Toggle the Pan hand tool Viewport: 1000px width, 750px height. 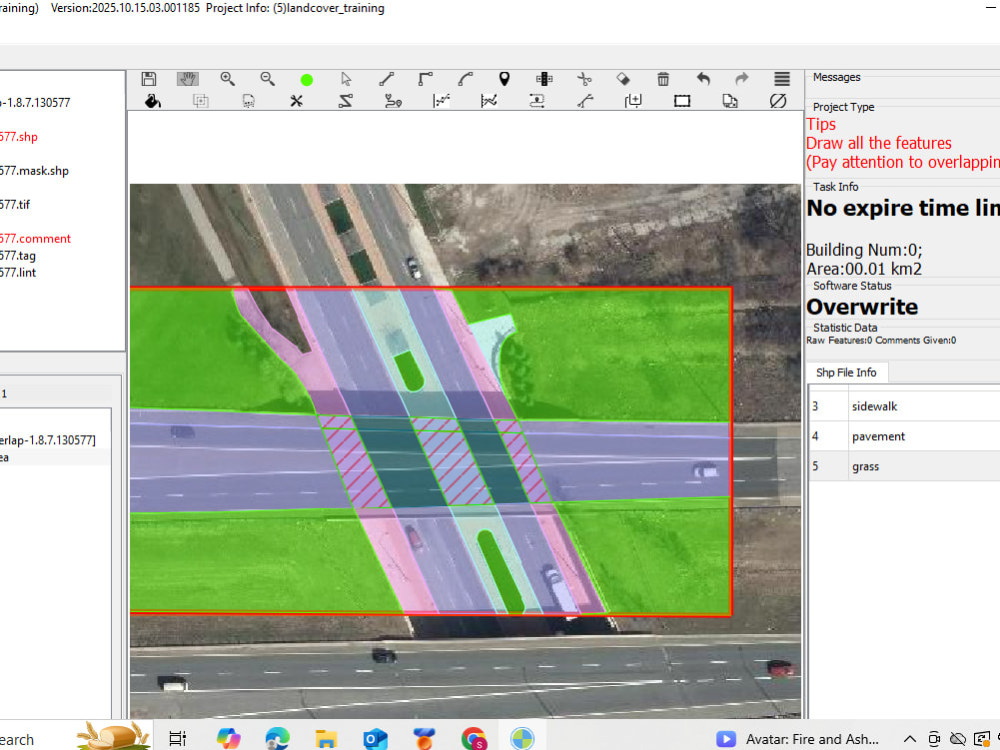188,78
